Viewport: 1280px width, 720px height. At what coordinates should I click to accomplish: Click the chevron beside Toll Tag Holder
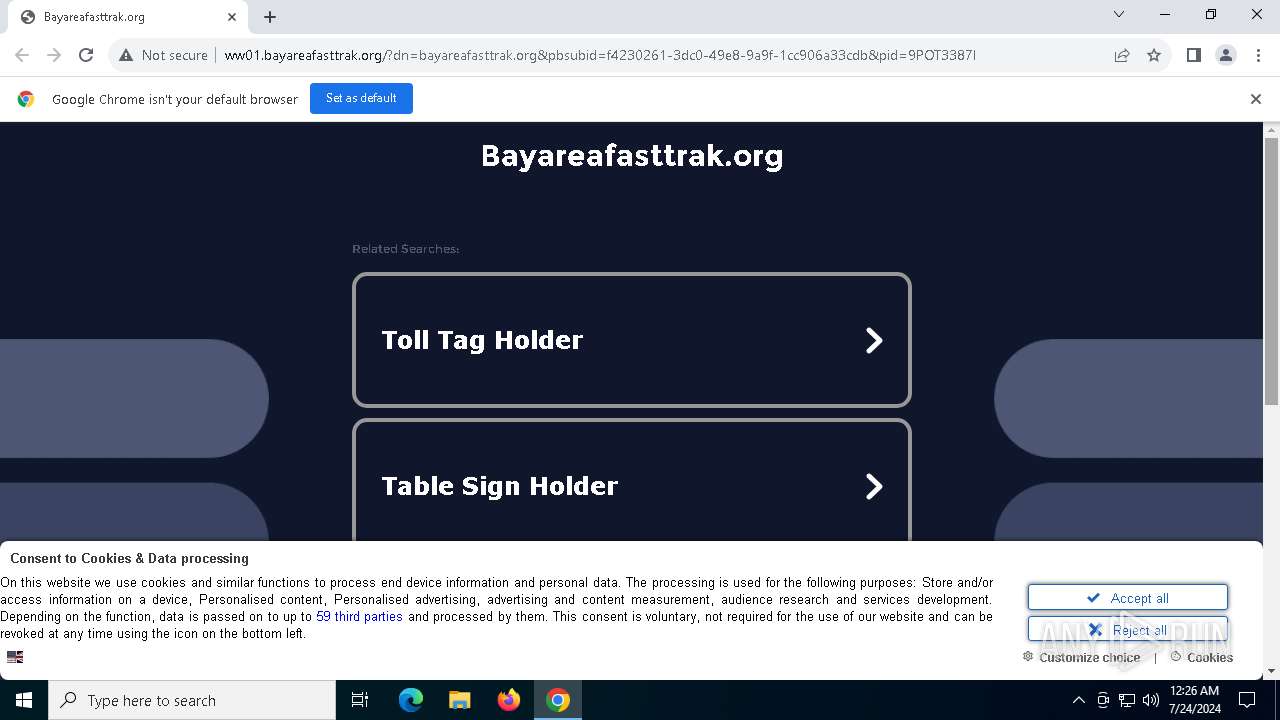click(x=873, y=341)
